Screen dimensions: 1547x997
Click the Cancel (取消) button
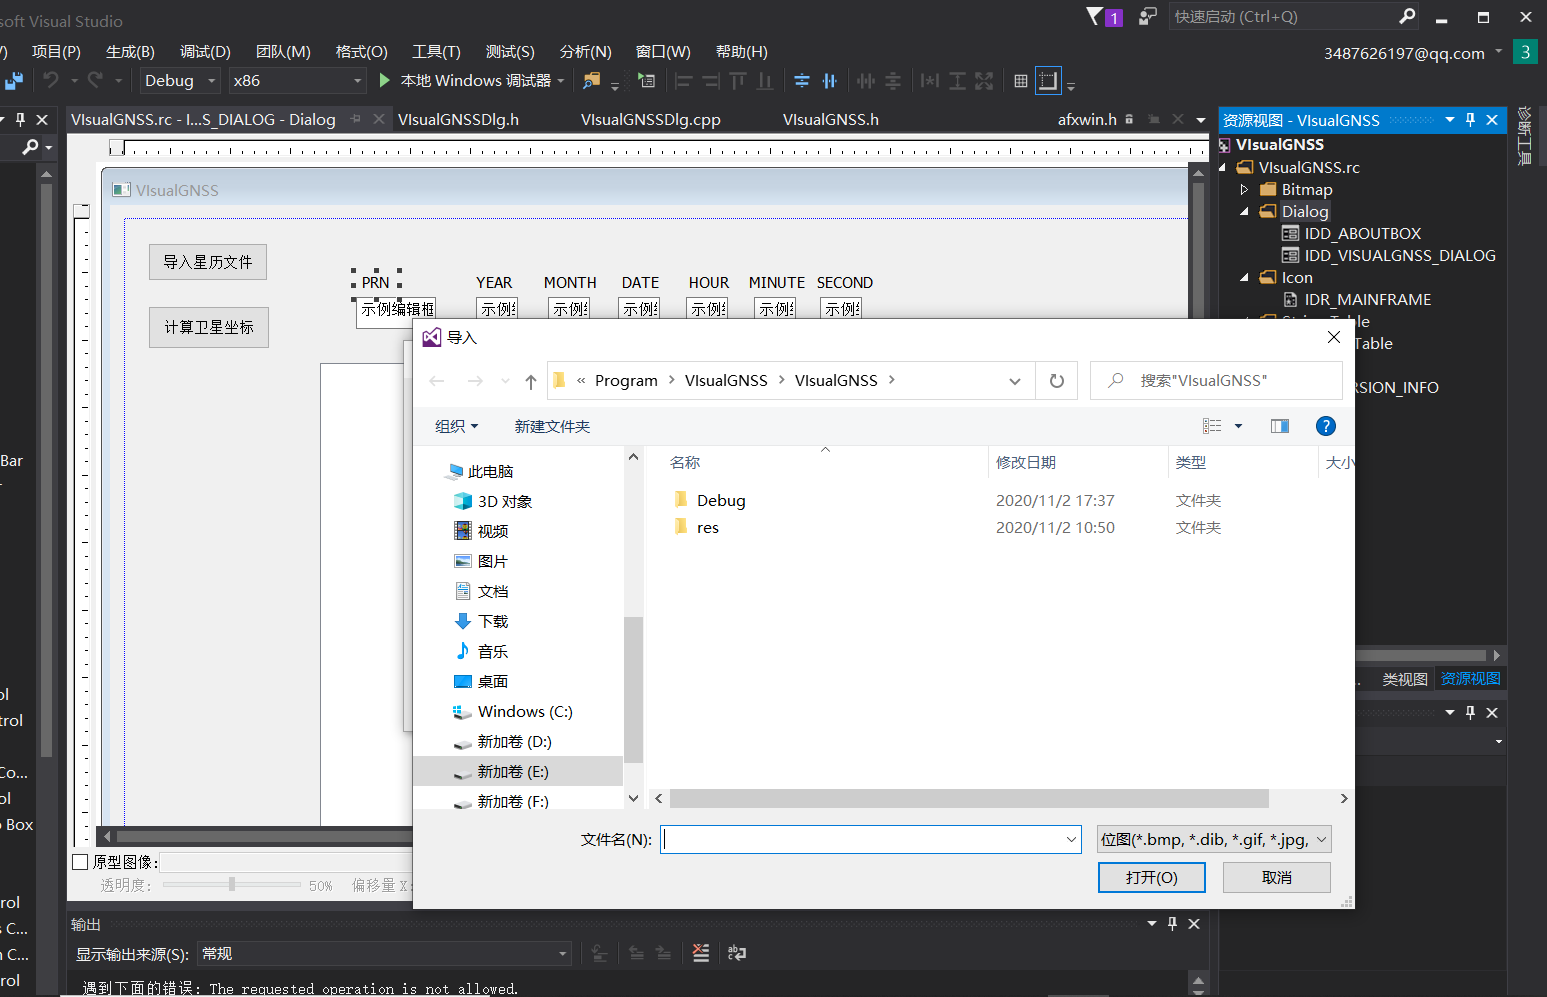[x=1277, y=877]
